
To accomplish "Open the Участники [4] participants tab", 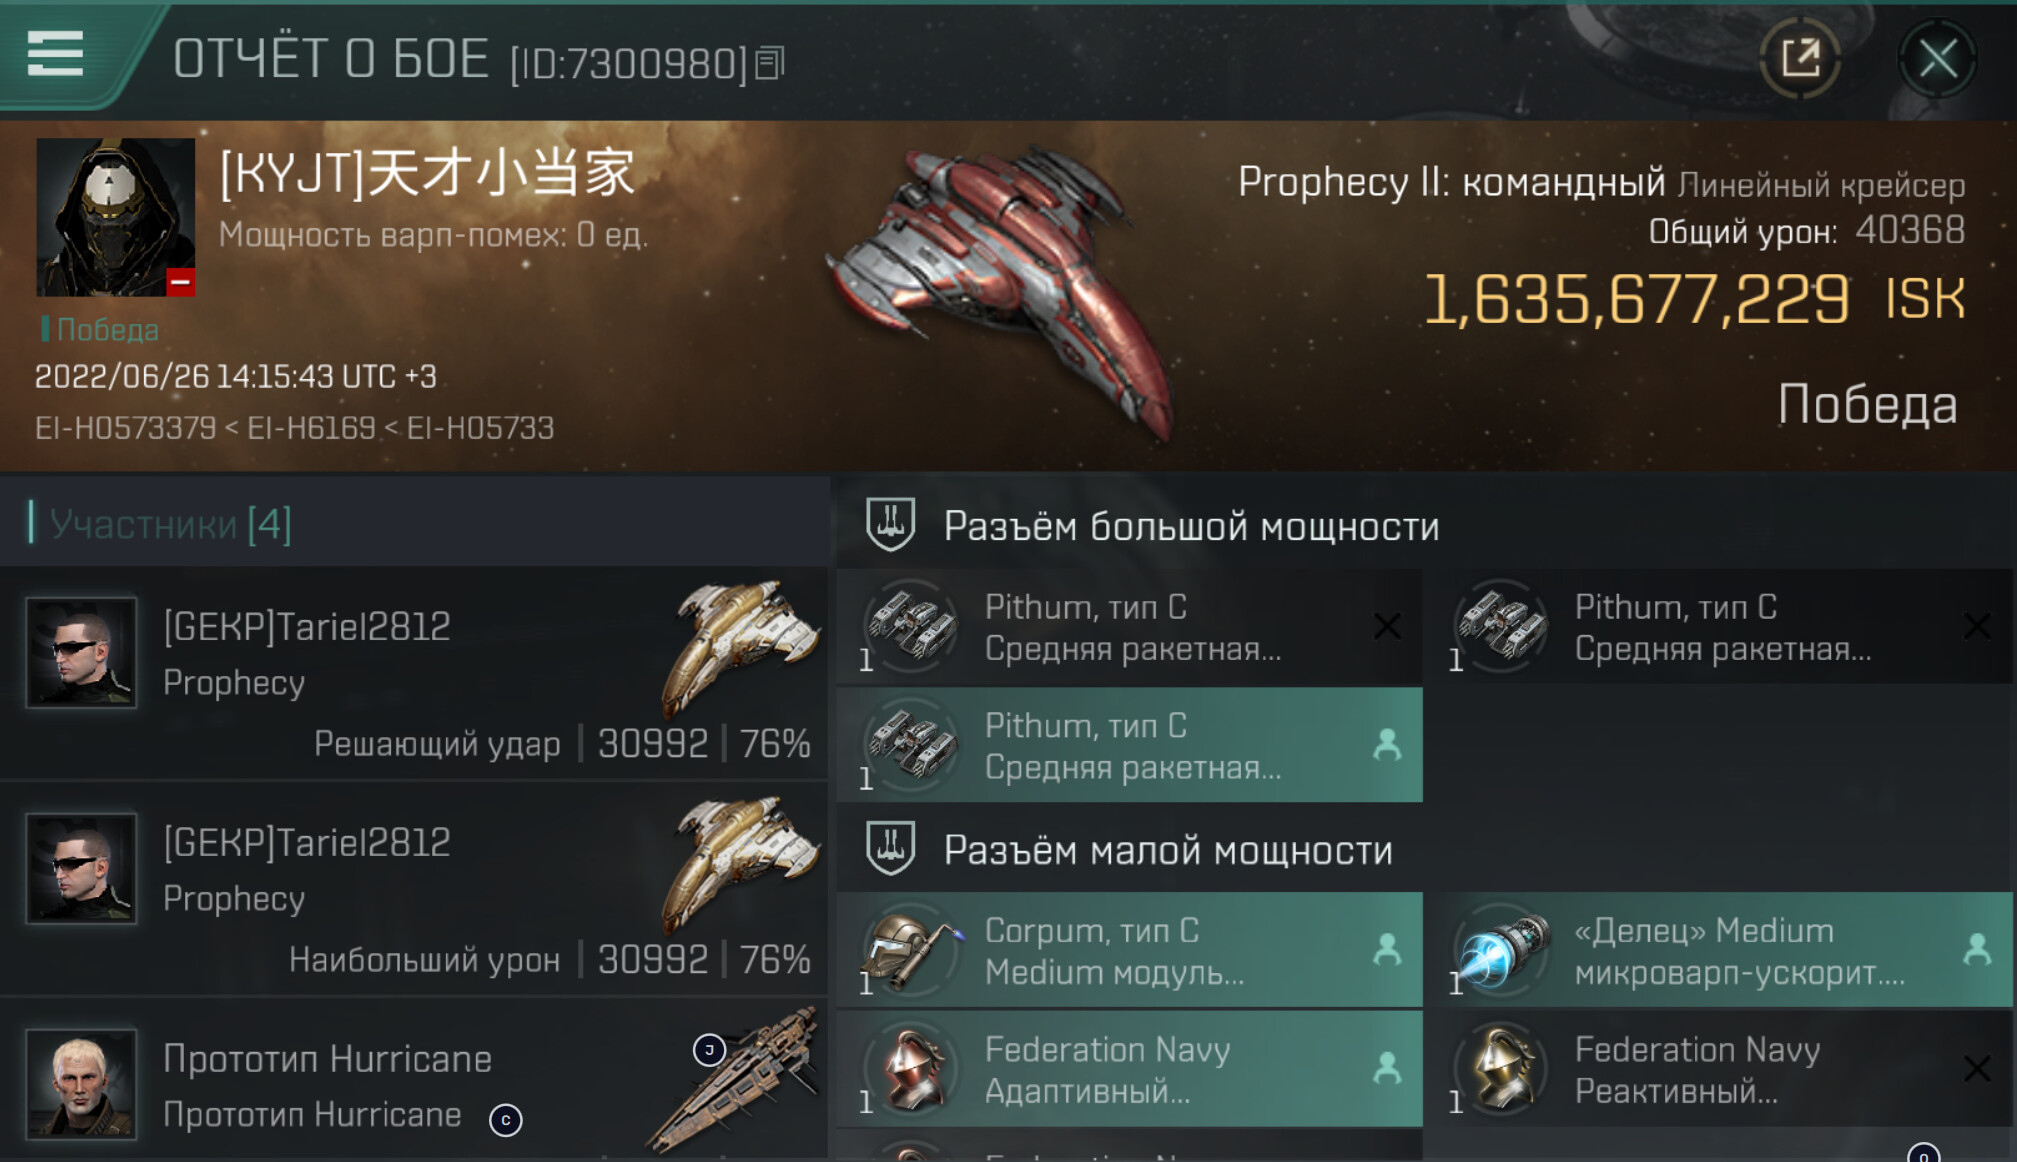I will tap(170, 523).
